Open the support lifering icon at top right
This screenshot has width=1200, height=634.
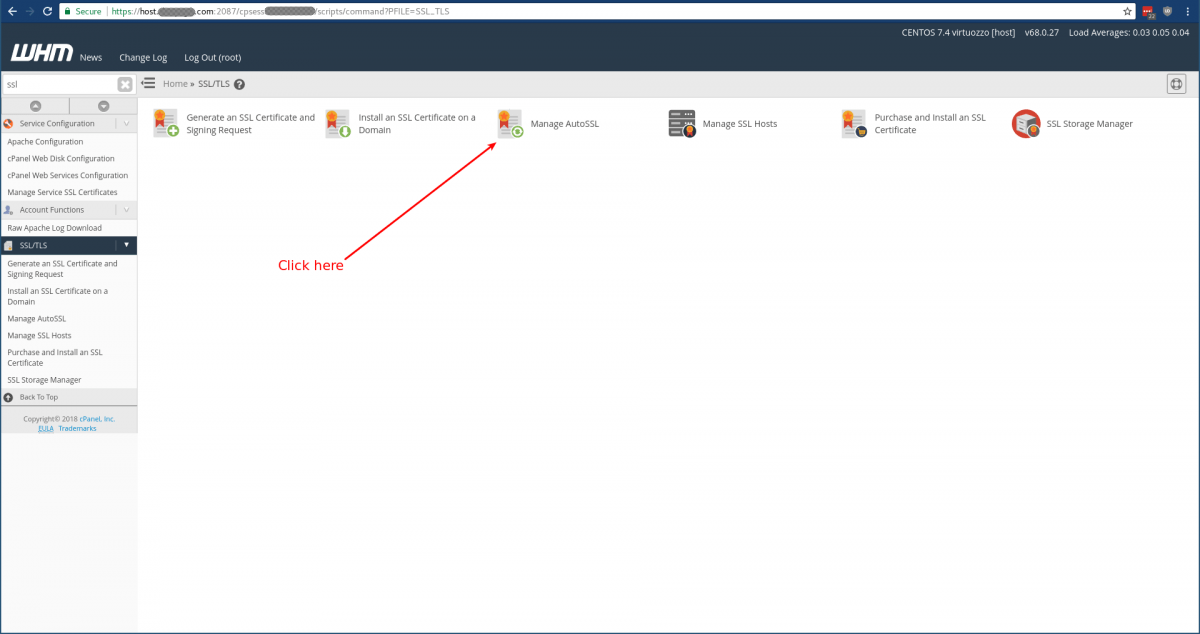pyautogui.click(x=1176, y=84)
